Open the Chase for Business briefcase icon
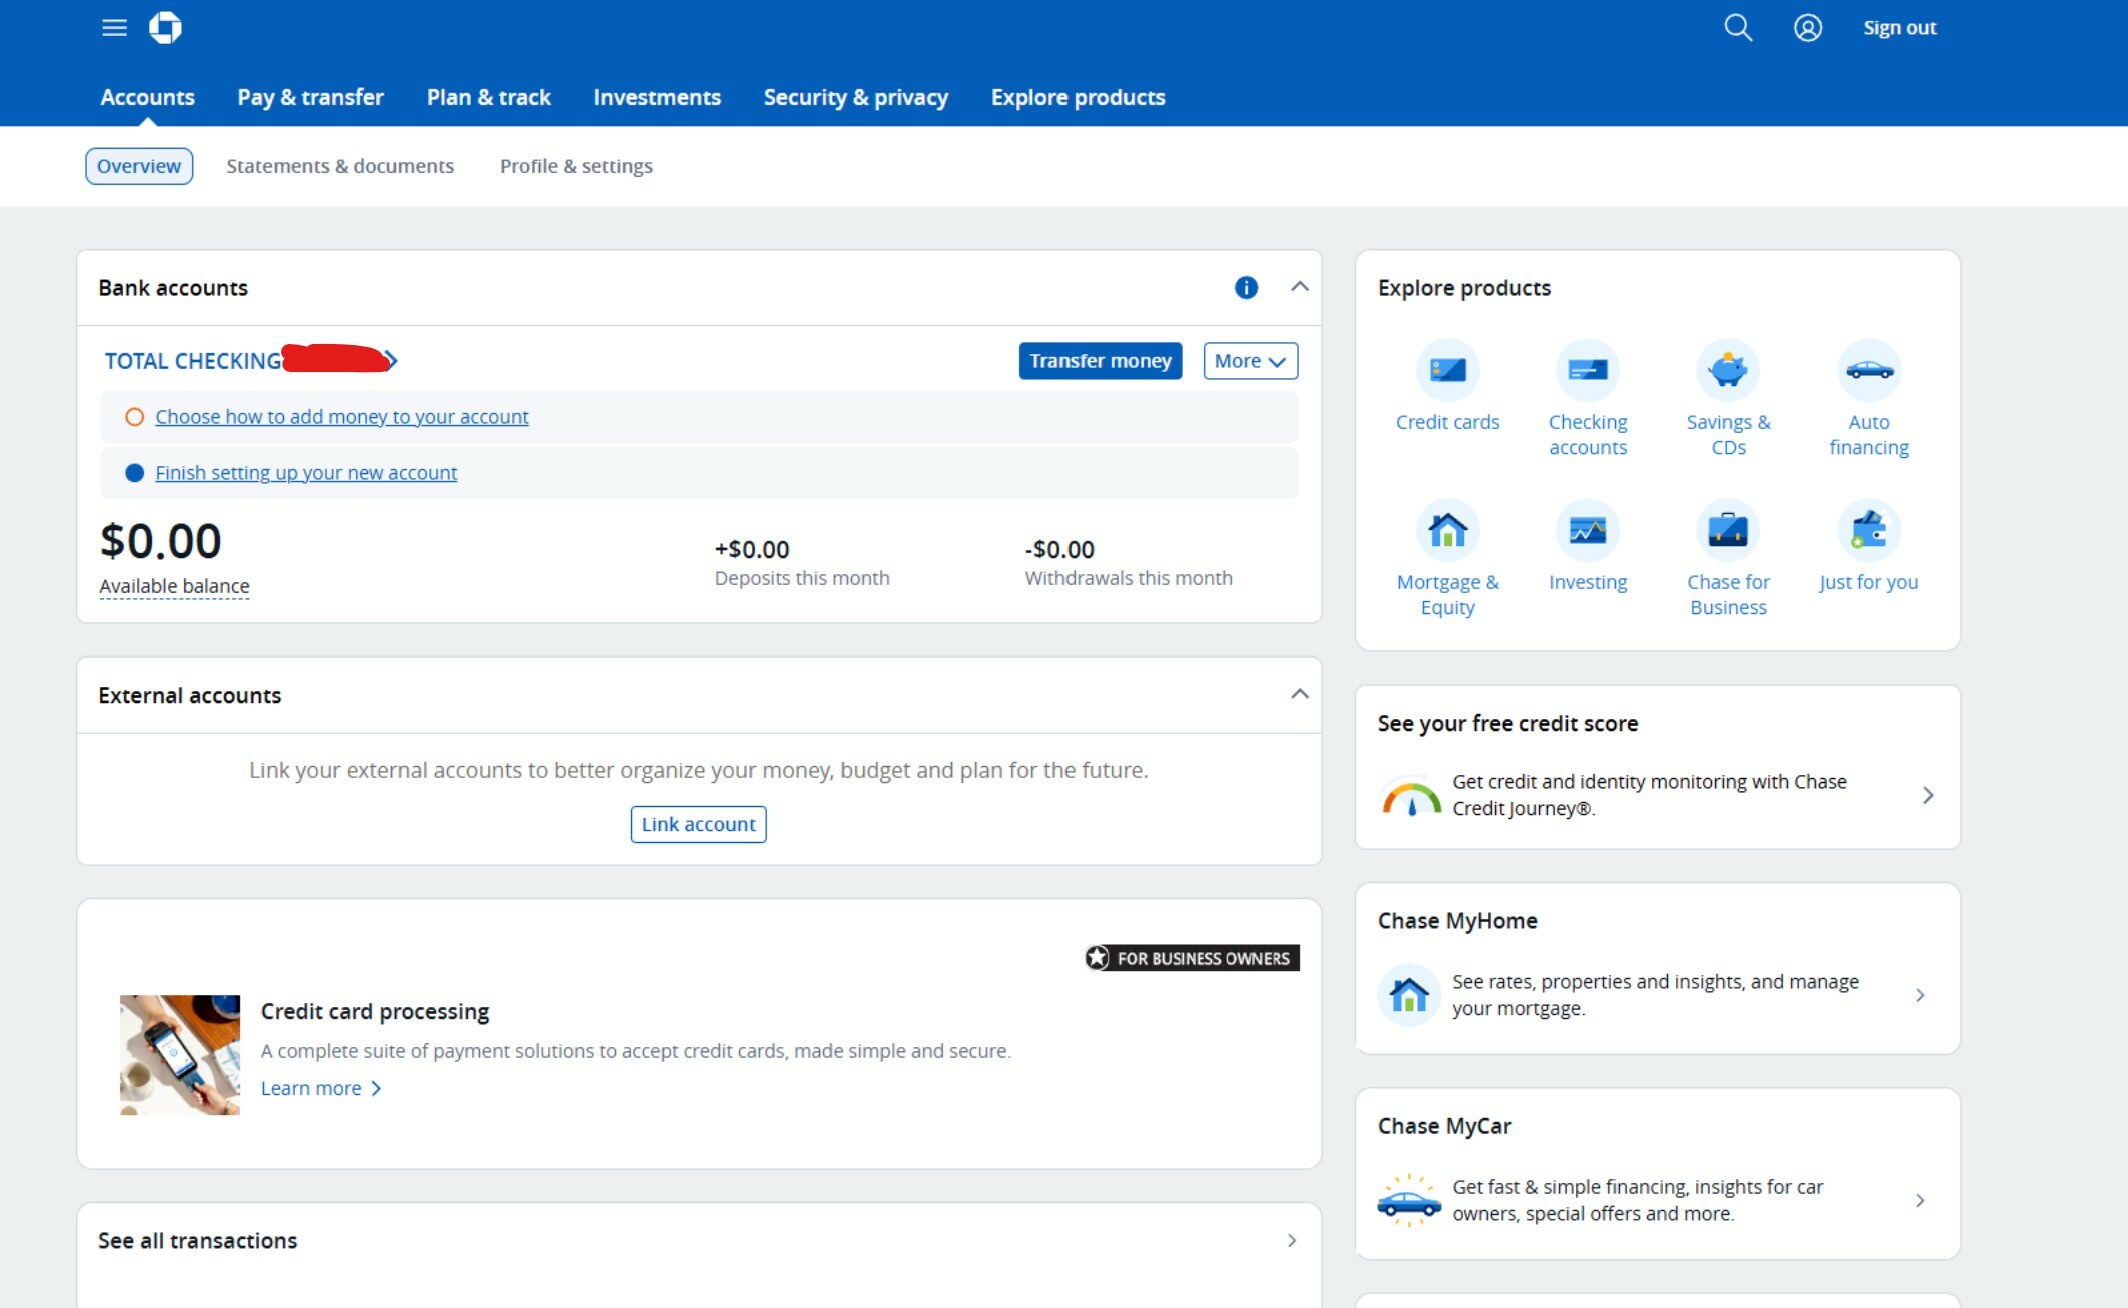2128x1308 pixels. pyautogui.click(x=1728, y=530)
